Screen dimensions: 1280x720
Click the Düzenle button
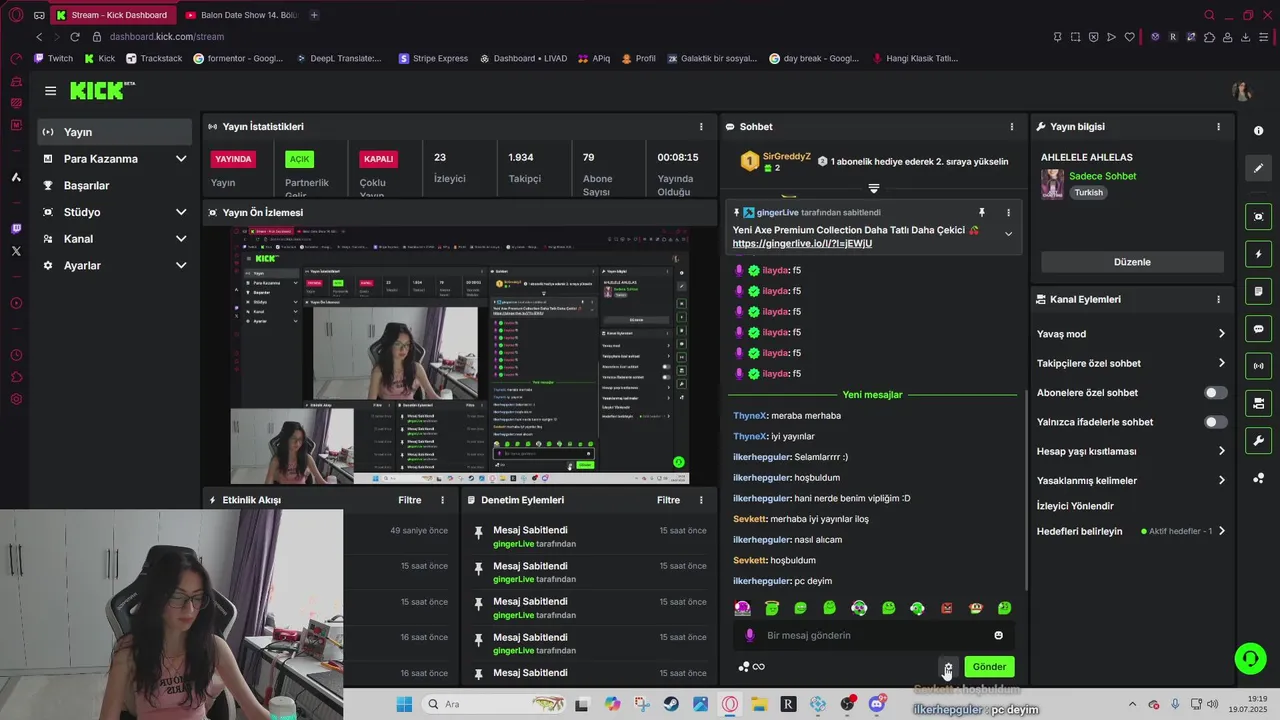click(x=1132, y=262)
